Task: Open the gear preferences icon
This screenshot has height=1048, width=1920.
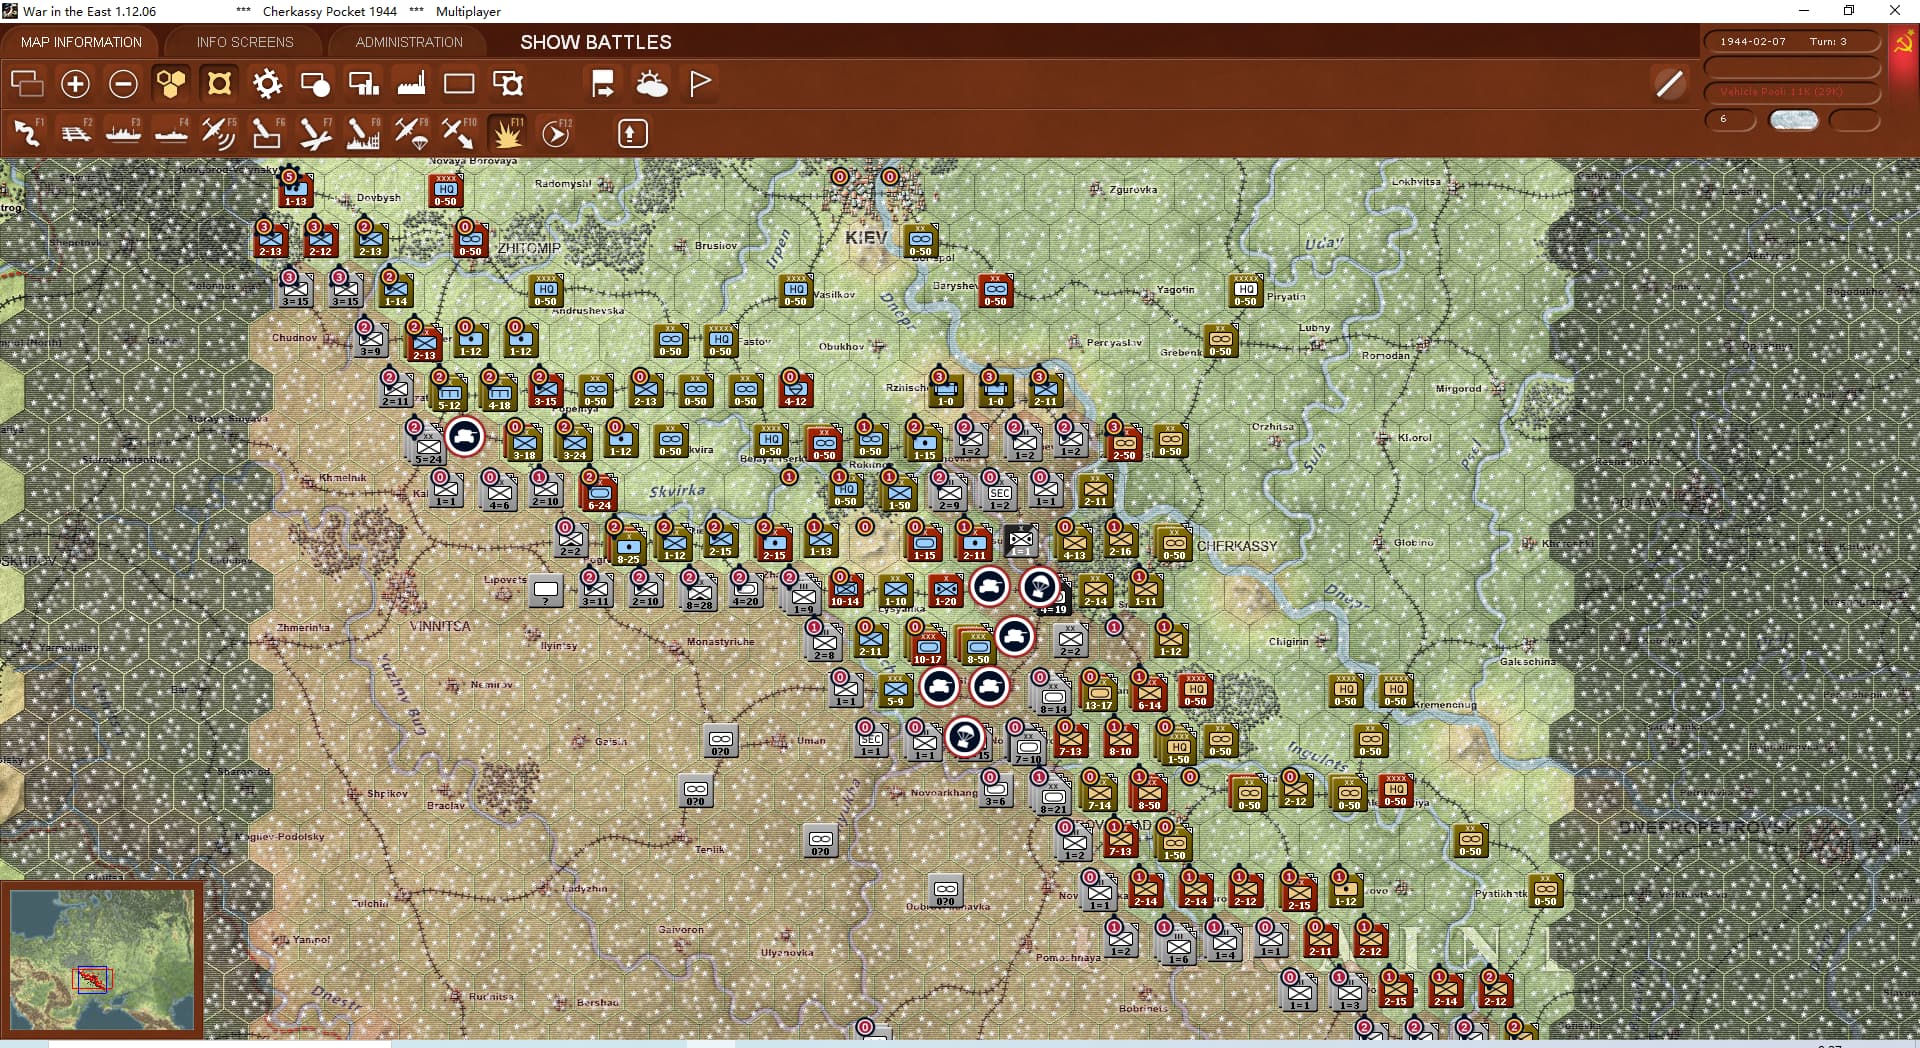Action: tap(267, 84)
